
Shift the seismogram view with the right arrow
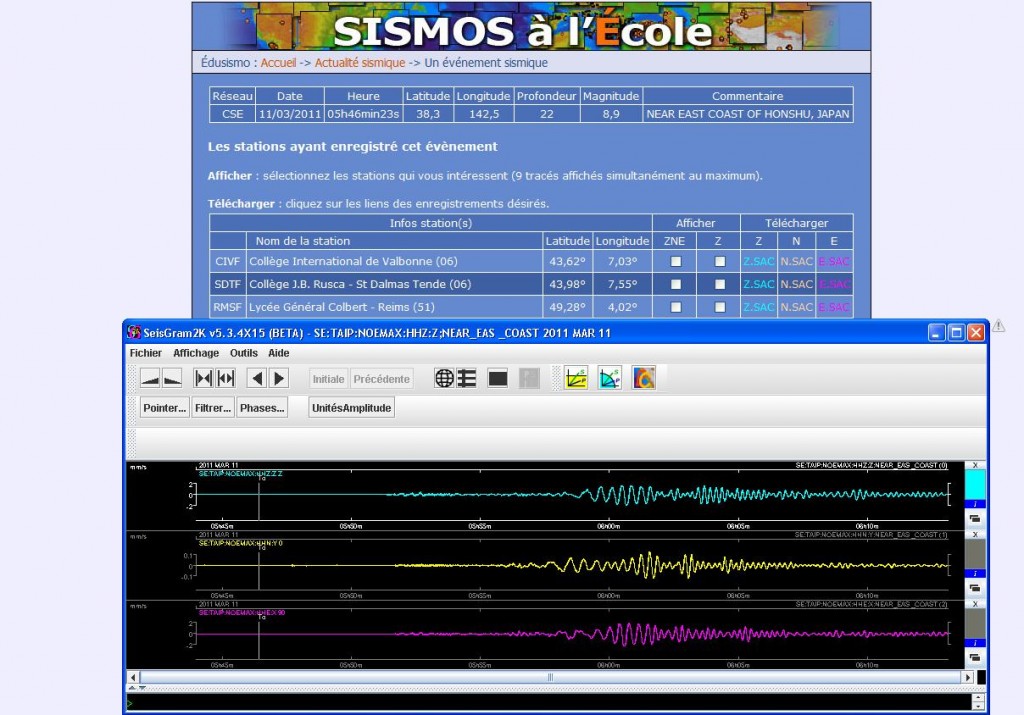[x=279, y=379]
